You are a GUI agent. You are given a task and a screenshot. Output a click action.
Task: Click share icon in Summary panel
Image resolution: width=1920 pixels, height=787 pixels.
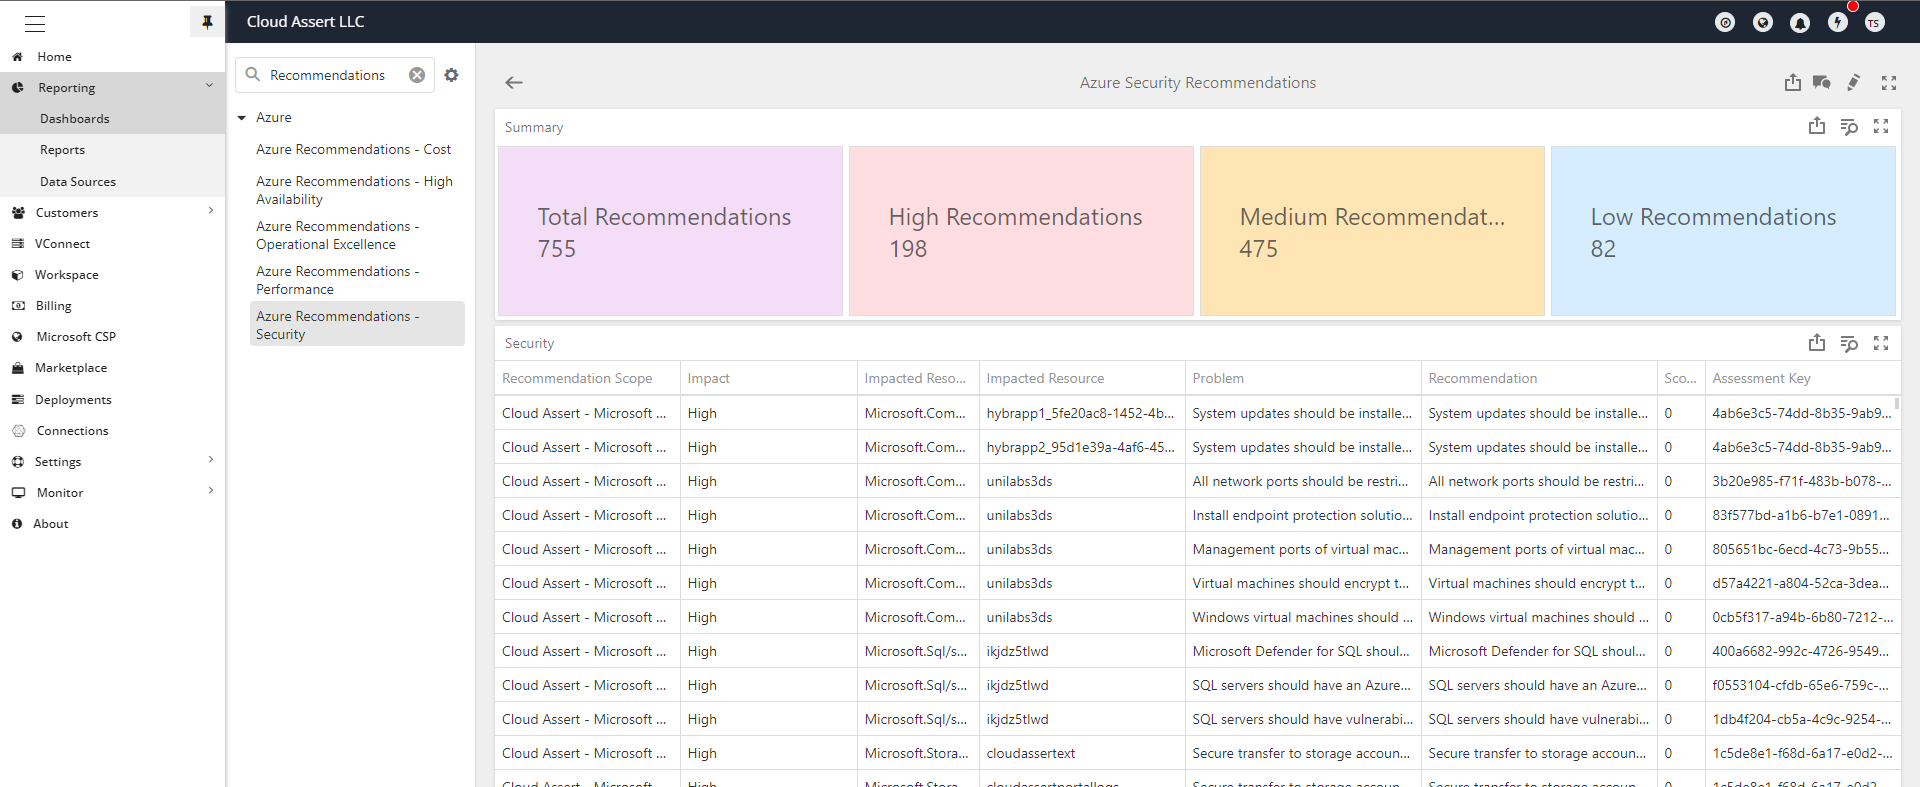coord(1816,126)
